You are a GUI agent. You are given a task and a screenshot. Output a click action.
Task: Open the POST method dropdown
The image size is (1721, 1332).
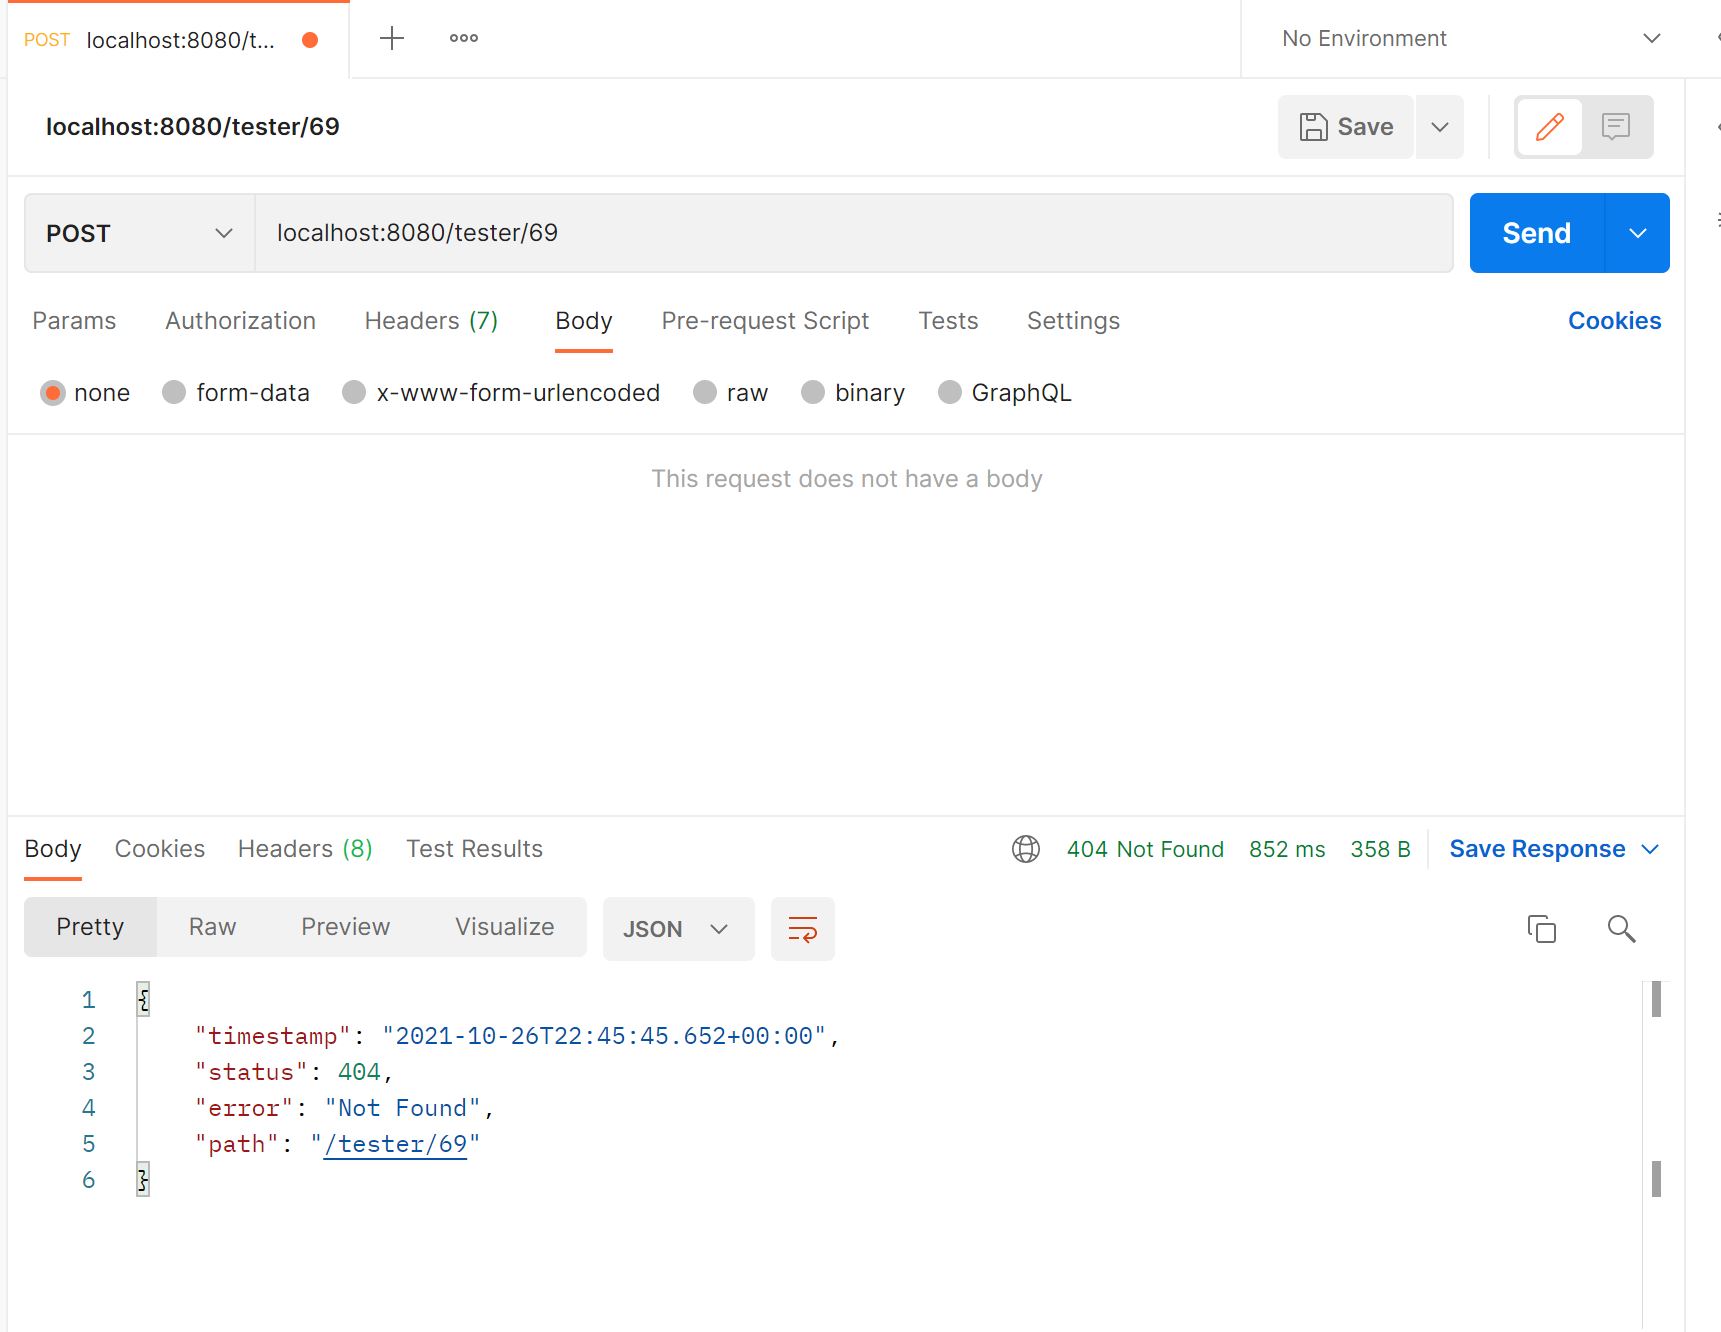coord(140,233)
